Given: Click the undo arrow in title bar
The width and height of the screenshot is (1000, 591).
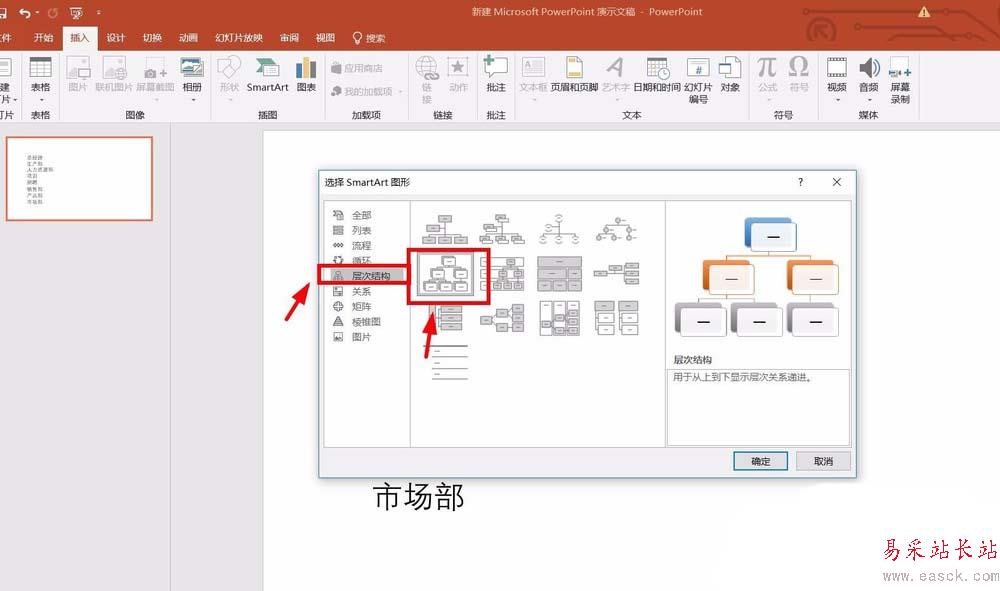Looking at the screenshot, I should point(25,13).
